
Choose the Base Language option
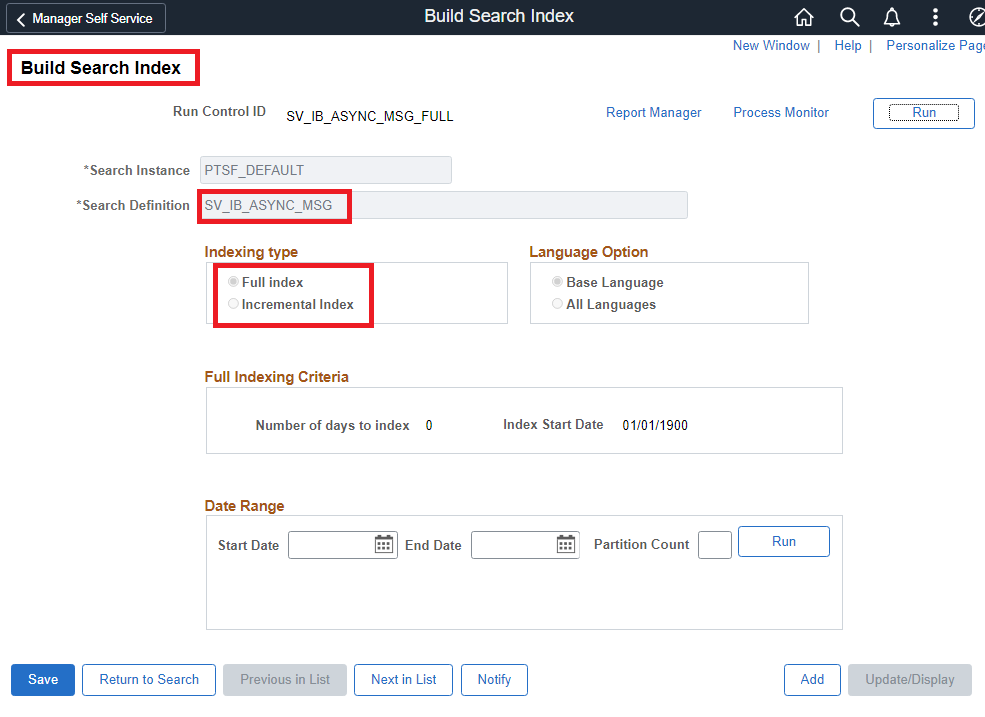click(558, 282)
